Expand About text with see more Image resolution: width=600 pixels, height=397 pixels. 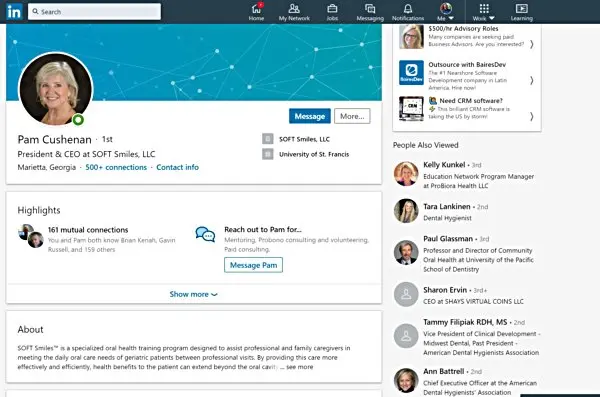300,367
